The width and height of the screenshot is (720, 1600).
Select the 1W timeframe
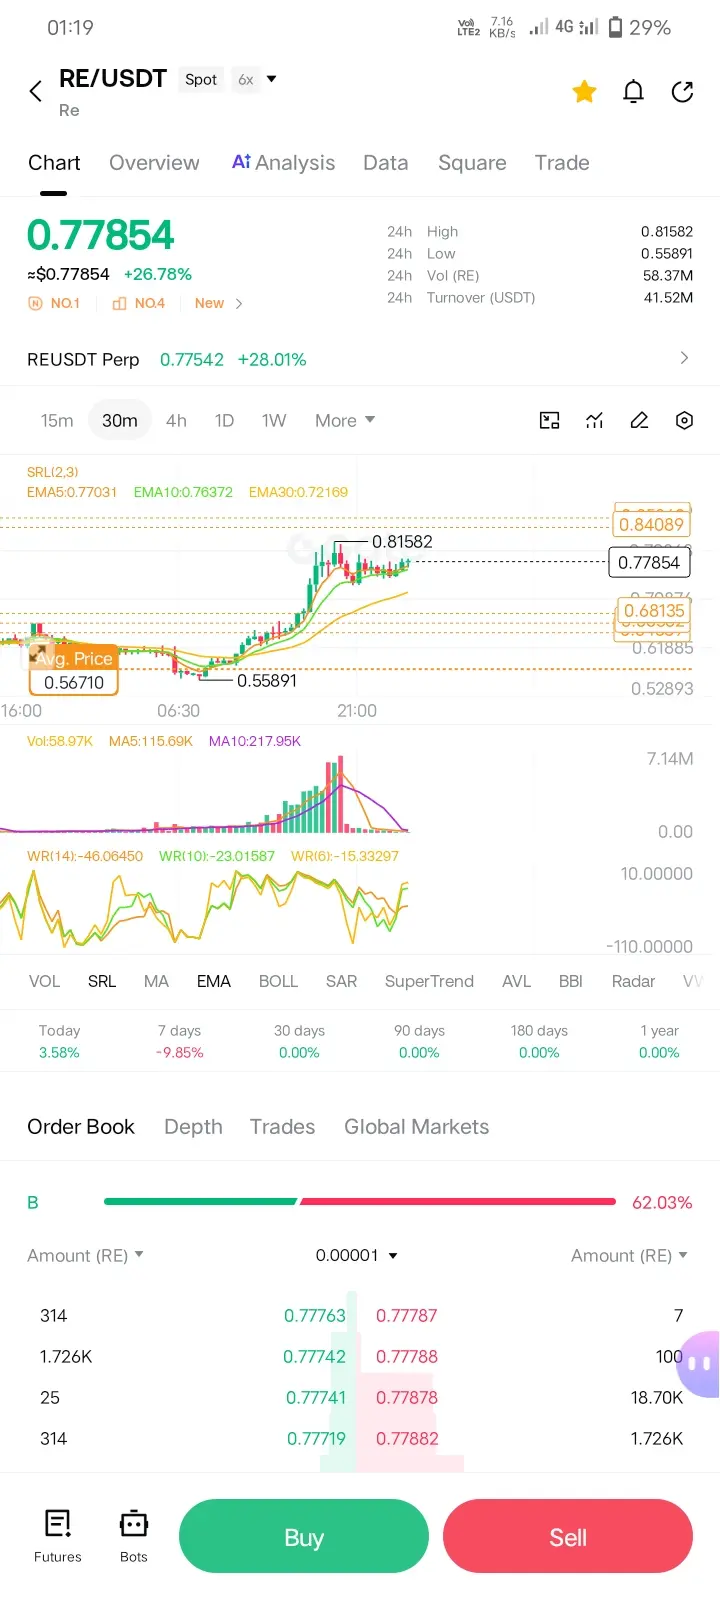click(x=274, y=421)
